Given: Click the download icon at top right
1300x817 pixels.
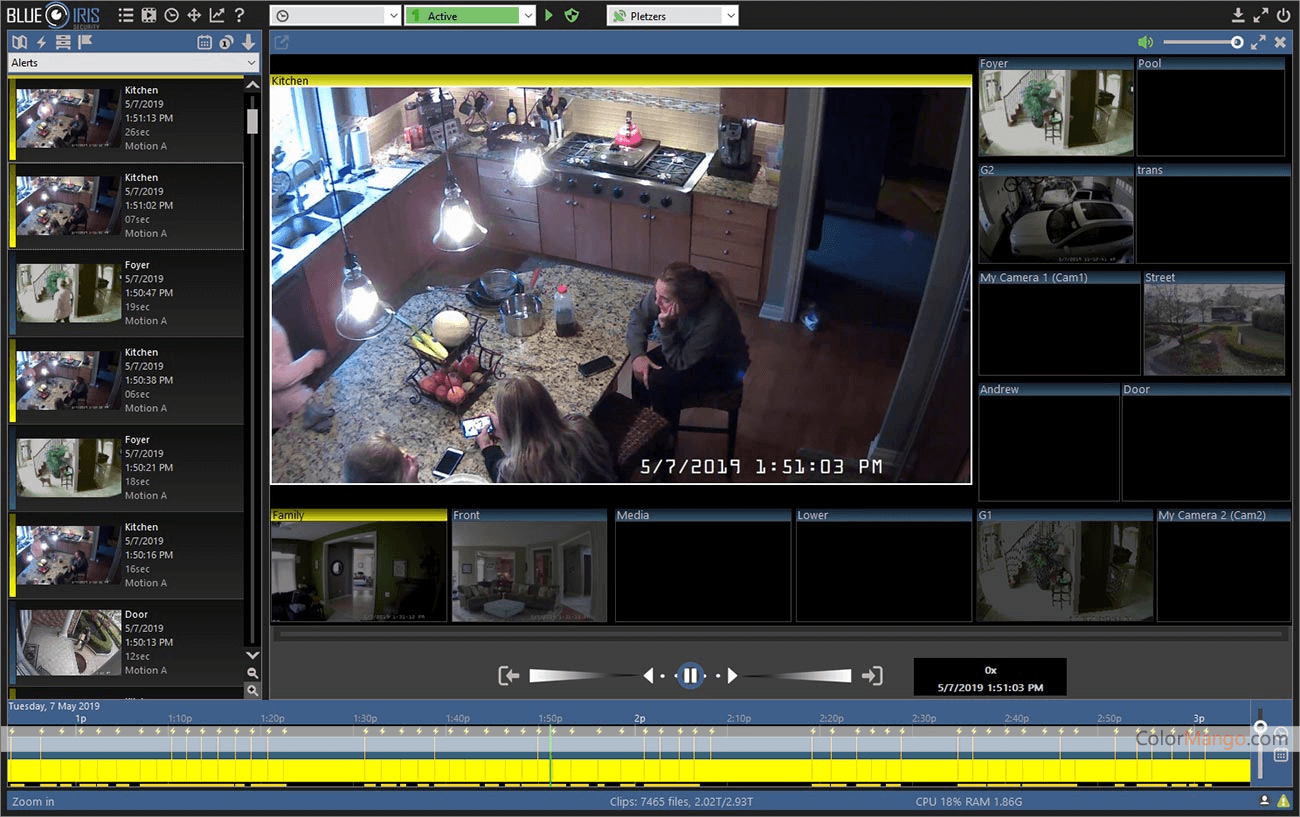Looking at the screenshot, I should (1238, 15).
